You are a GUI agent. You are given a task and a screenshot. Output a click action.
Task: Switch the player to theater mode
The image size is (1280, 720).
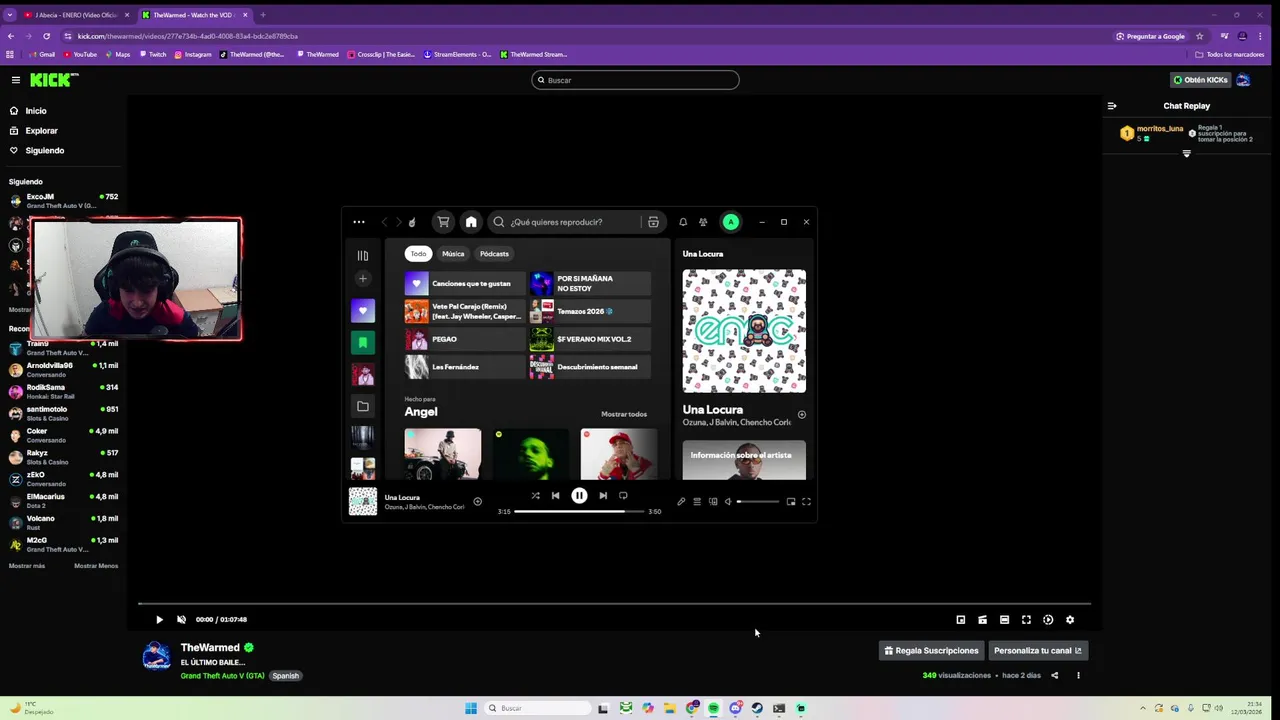point(1004,620)
